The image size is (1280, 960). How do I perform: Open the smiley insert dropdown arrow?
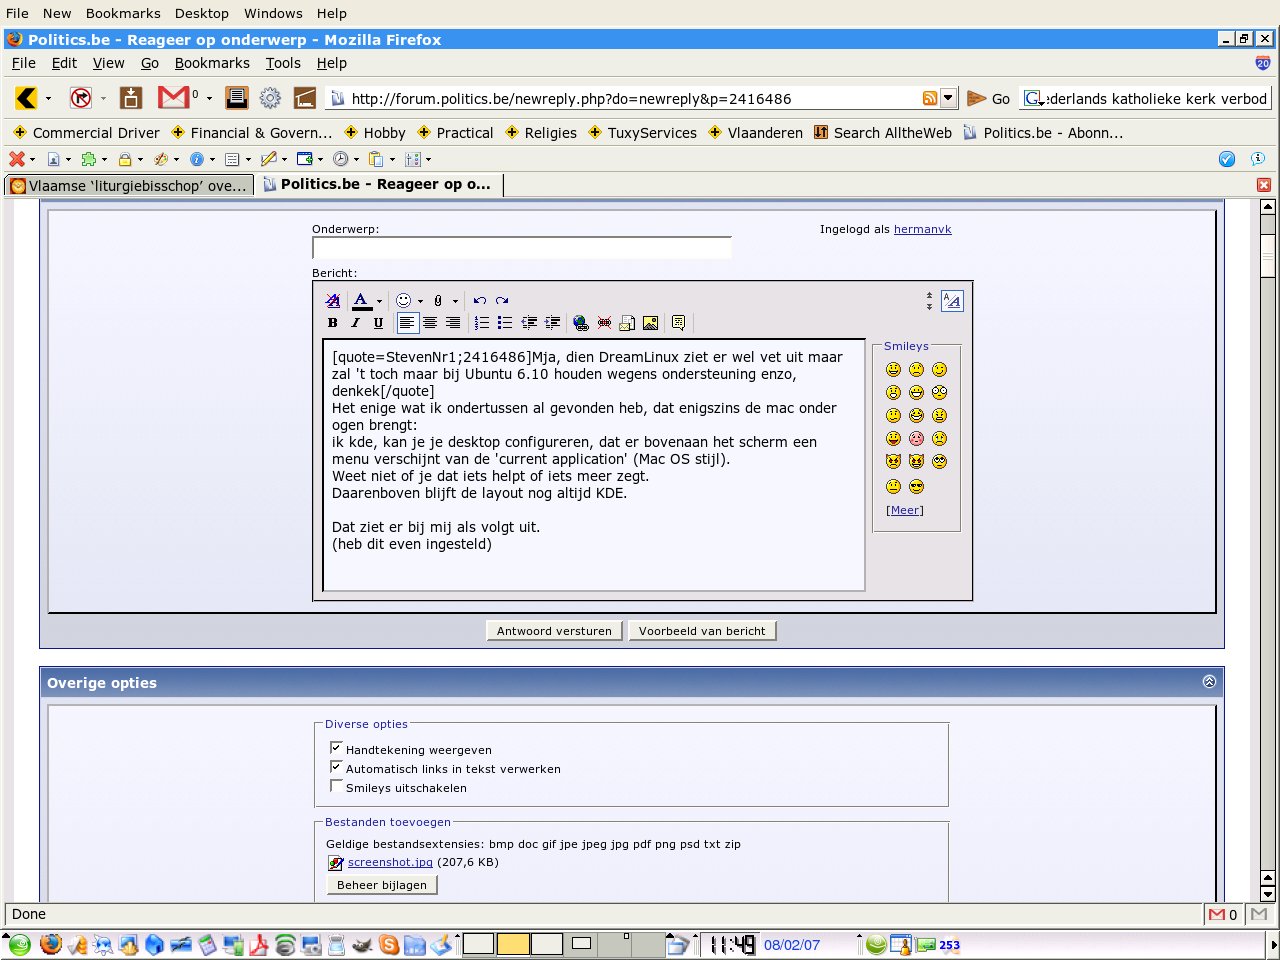[x=420, y=301]
